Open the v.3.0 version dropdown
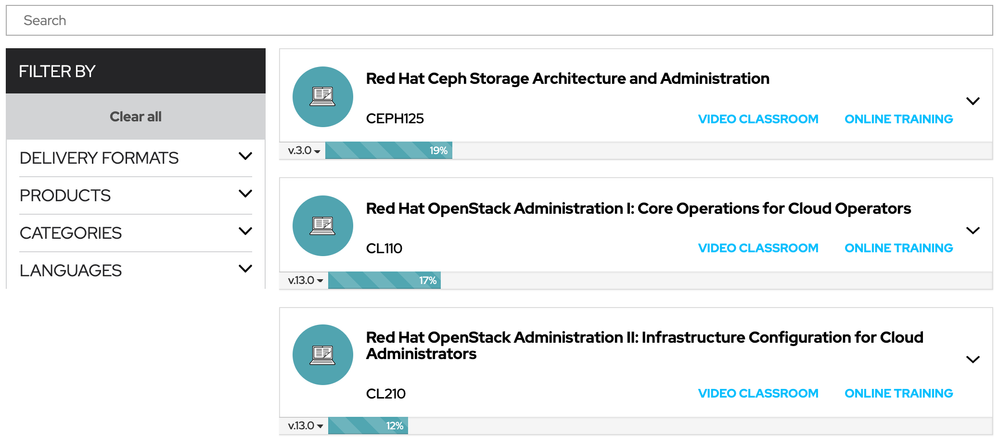Image resolution: width=999 pixels, height=440 pixels. pyautogui.click(x=304, y=151)
